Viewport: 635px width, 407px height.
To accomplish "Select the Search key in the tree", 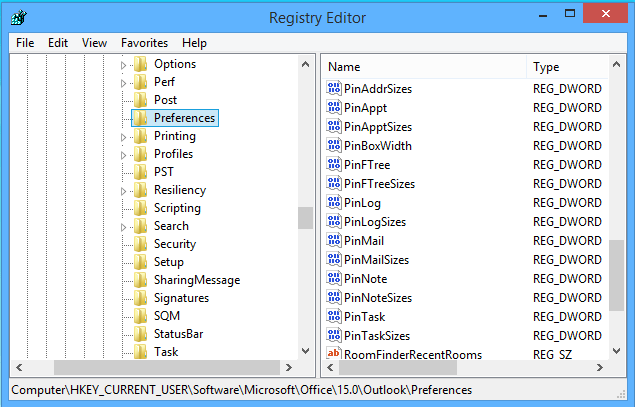I will [171, 226].
